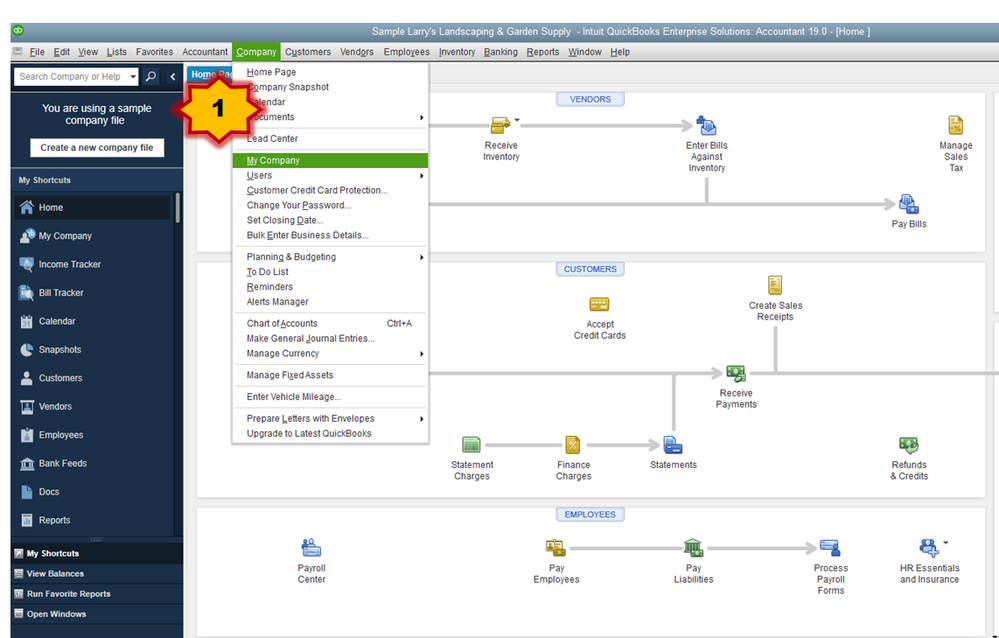Open HR Essentials dropdown arrow
The width and height of the screenshot is (999, 638).
click(945, 542)
